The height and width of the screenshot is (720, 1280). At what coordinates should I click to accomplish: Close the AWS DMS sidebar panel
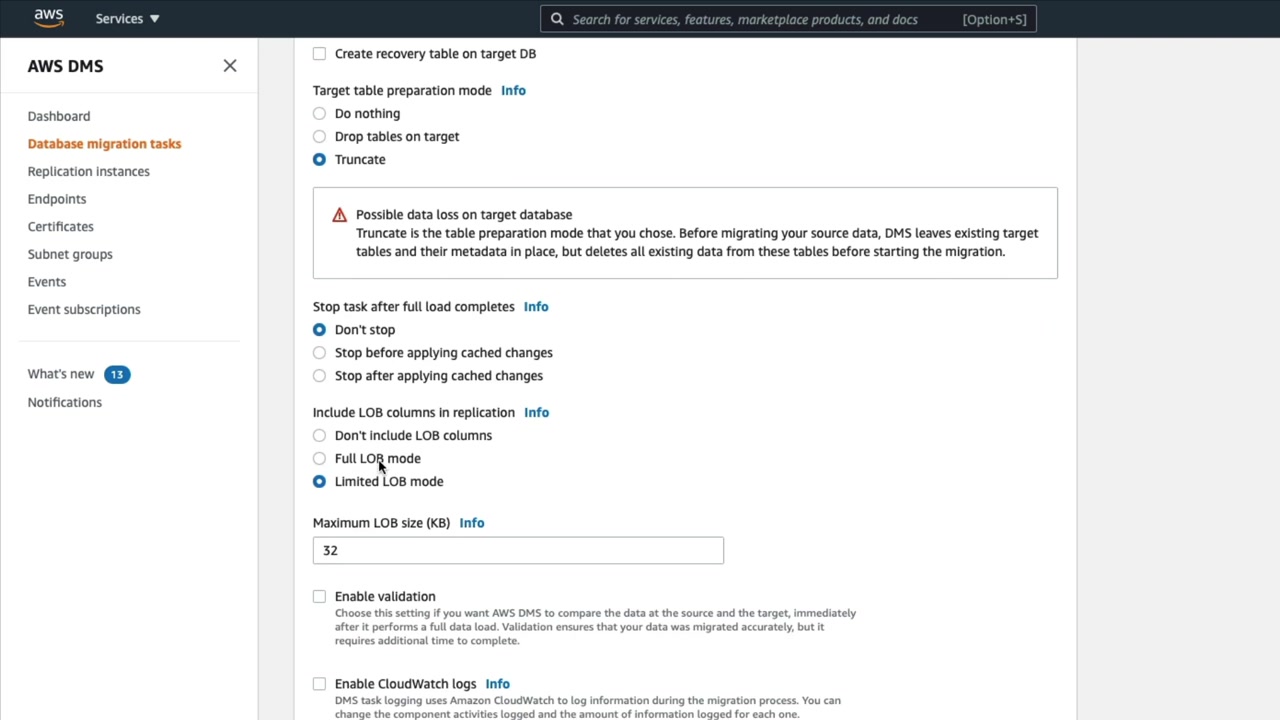230,66
